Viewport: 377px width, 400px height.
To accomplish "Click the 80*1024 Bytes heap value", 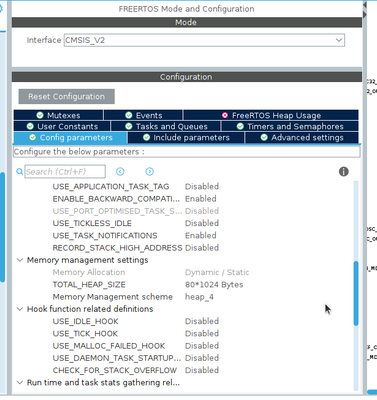I will pos(214,285).
